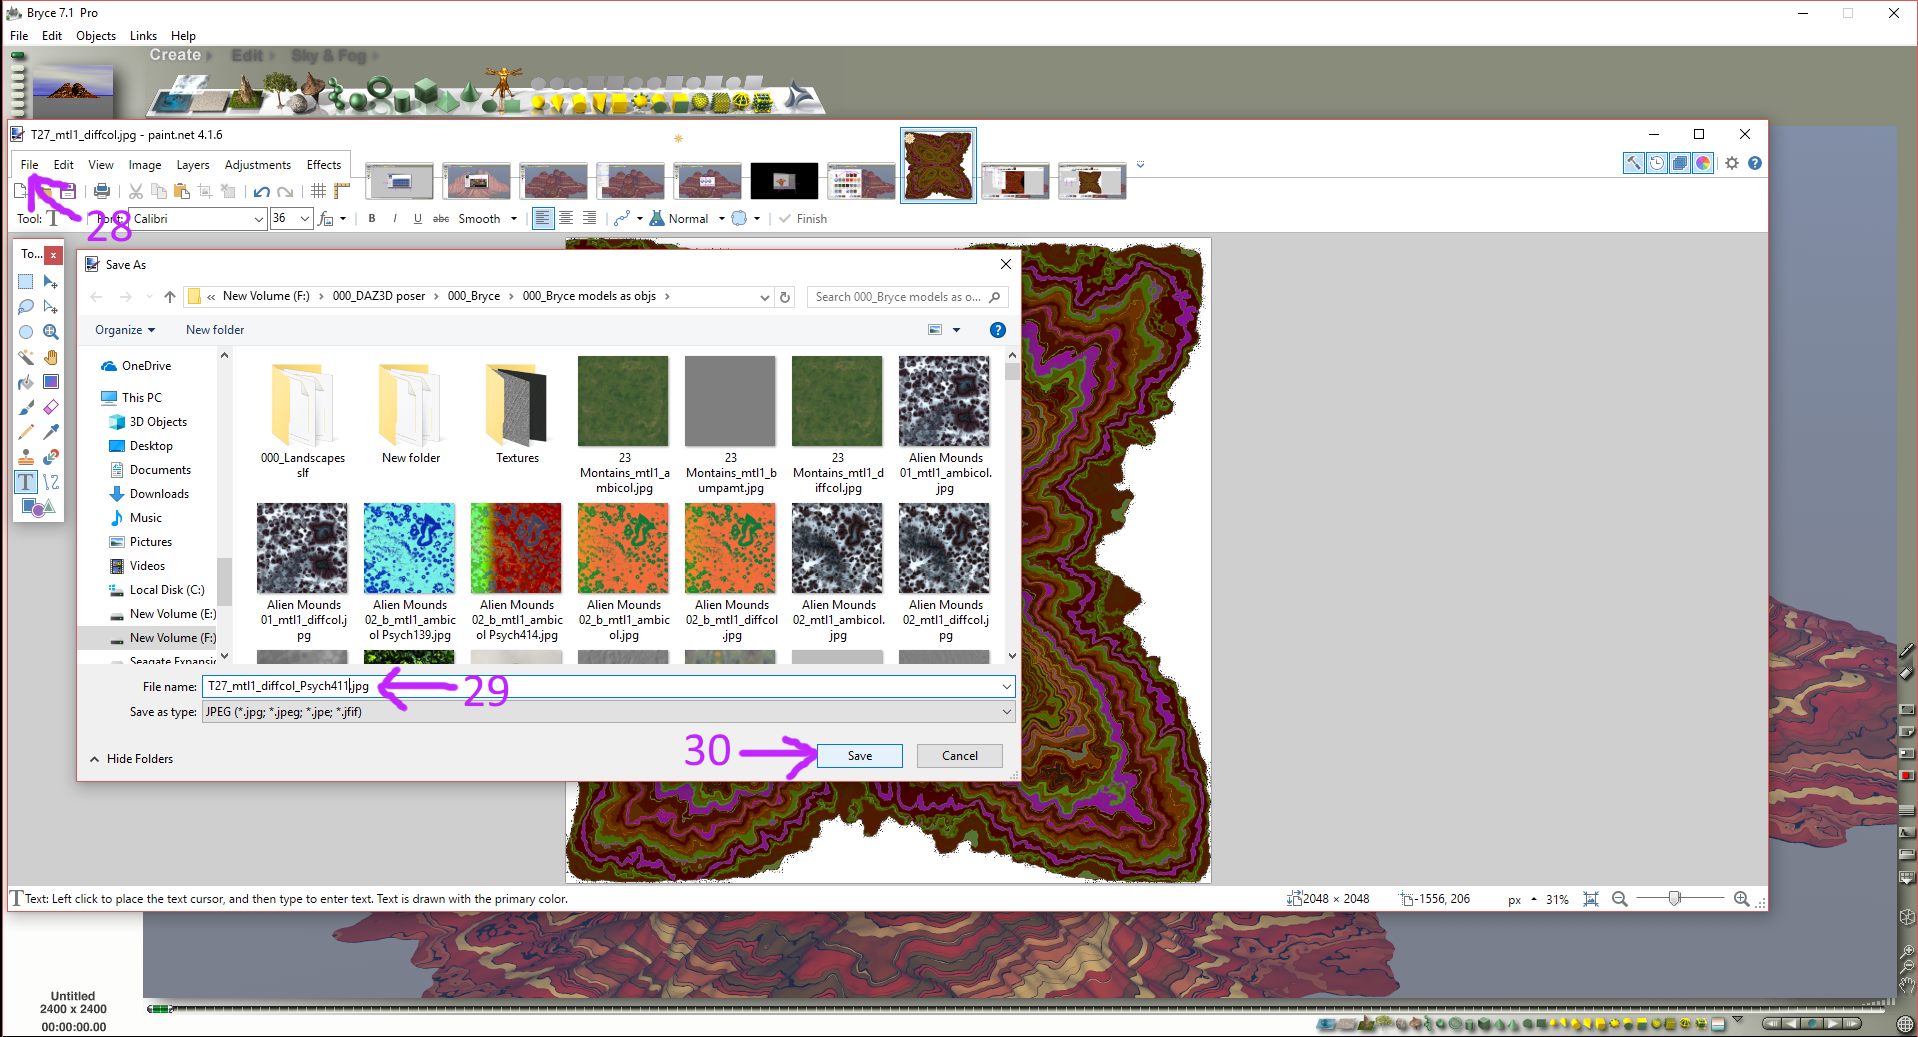
Task: Open the paint.net File menu
Action: [x=30, y=165]
